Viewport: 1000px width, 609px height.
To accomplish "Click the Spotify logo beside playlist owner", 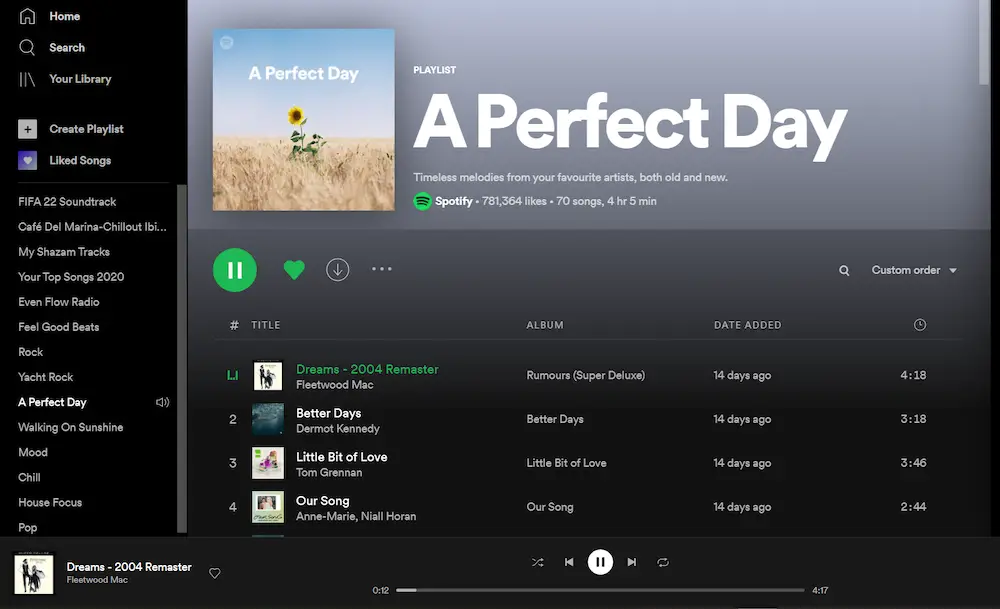I will [422, 202].
